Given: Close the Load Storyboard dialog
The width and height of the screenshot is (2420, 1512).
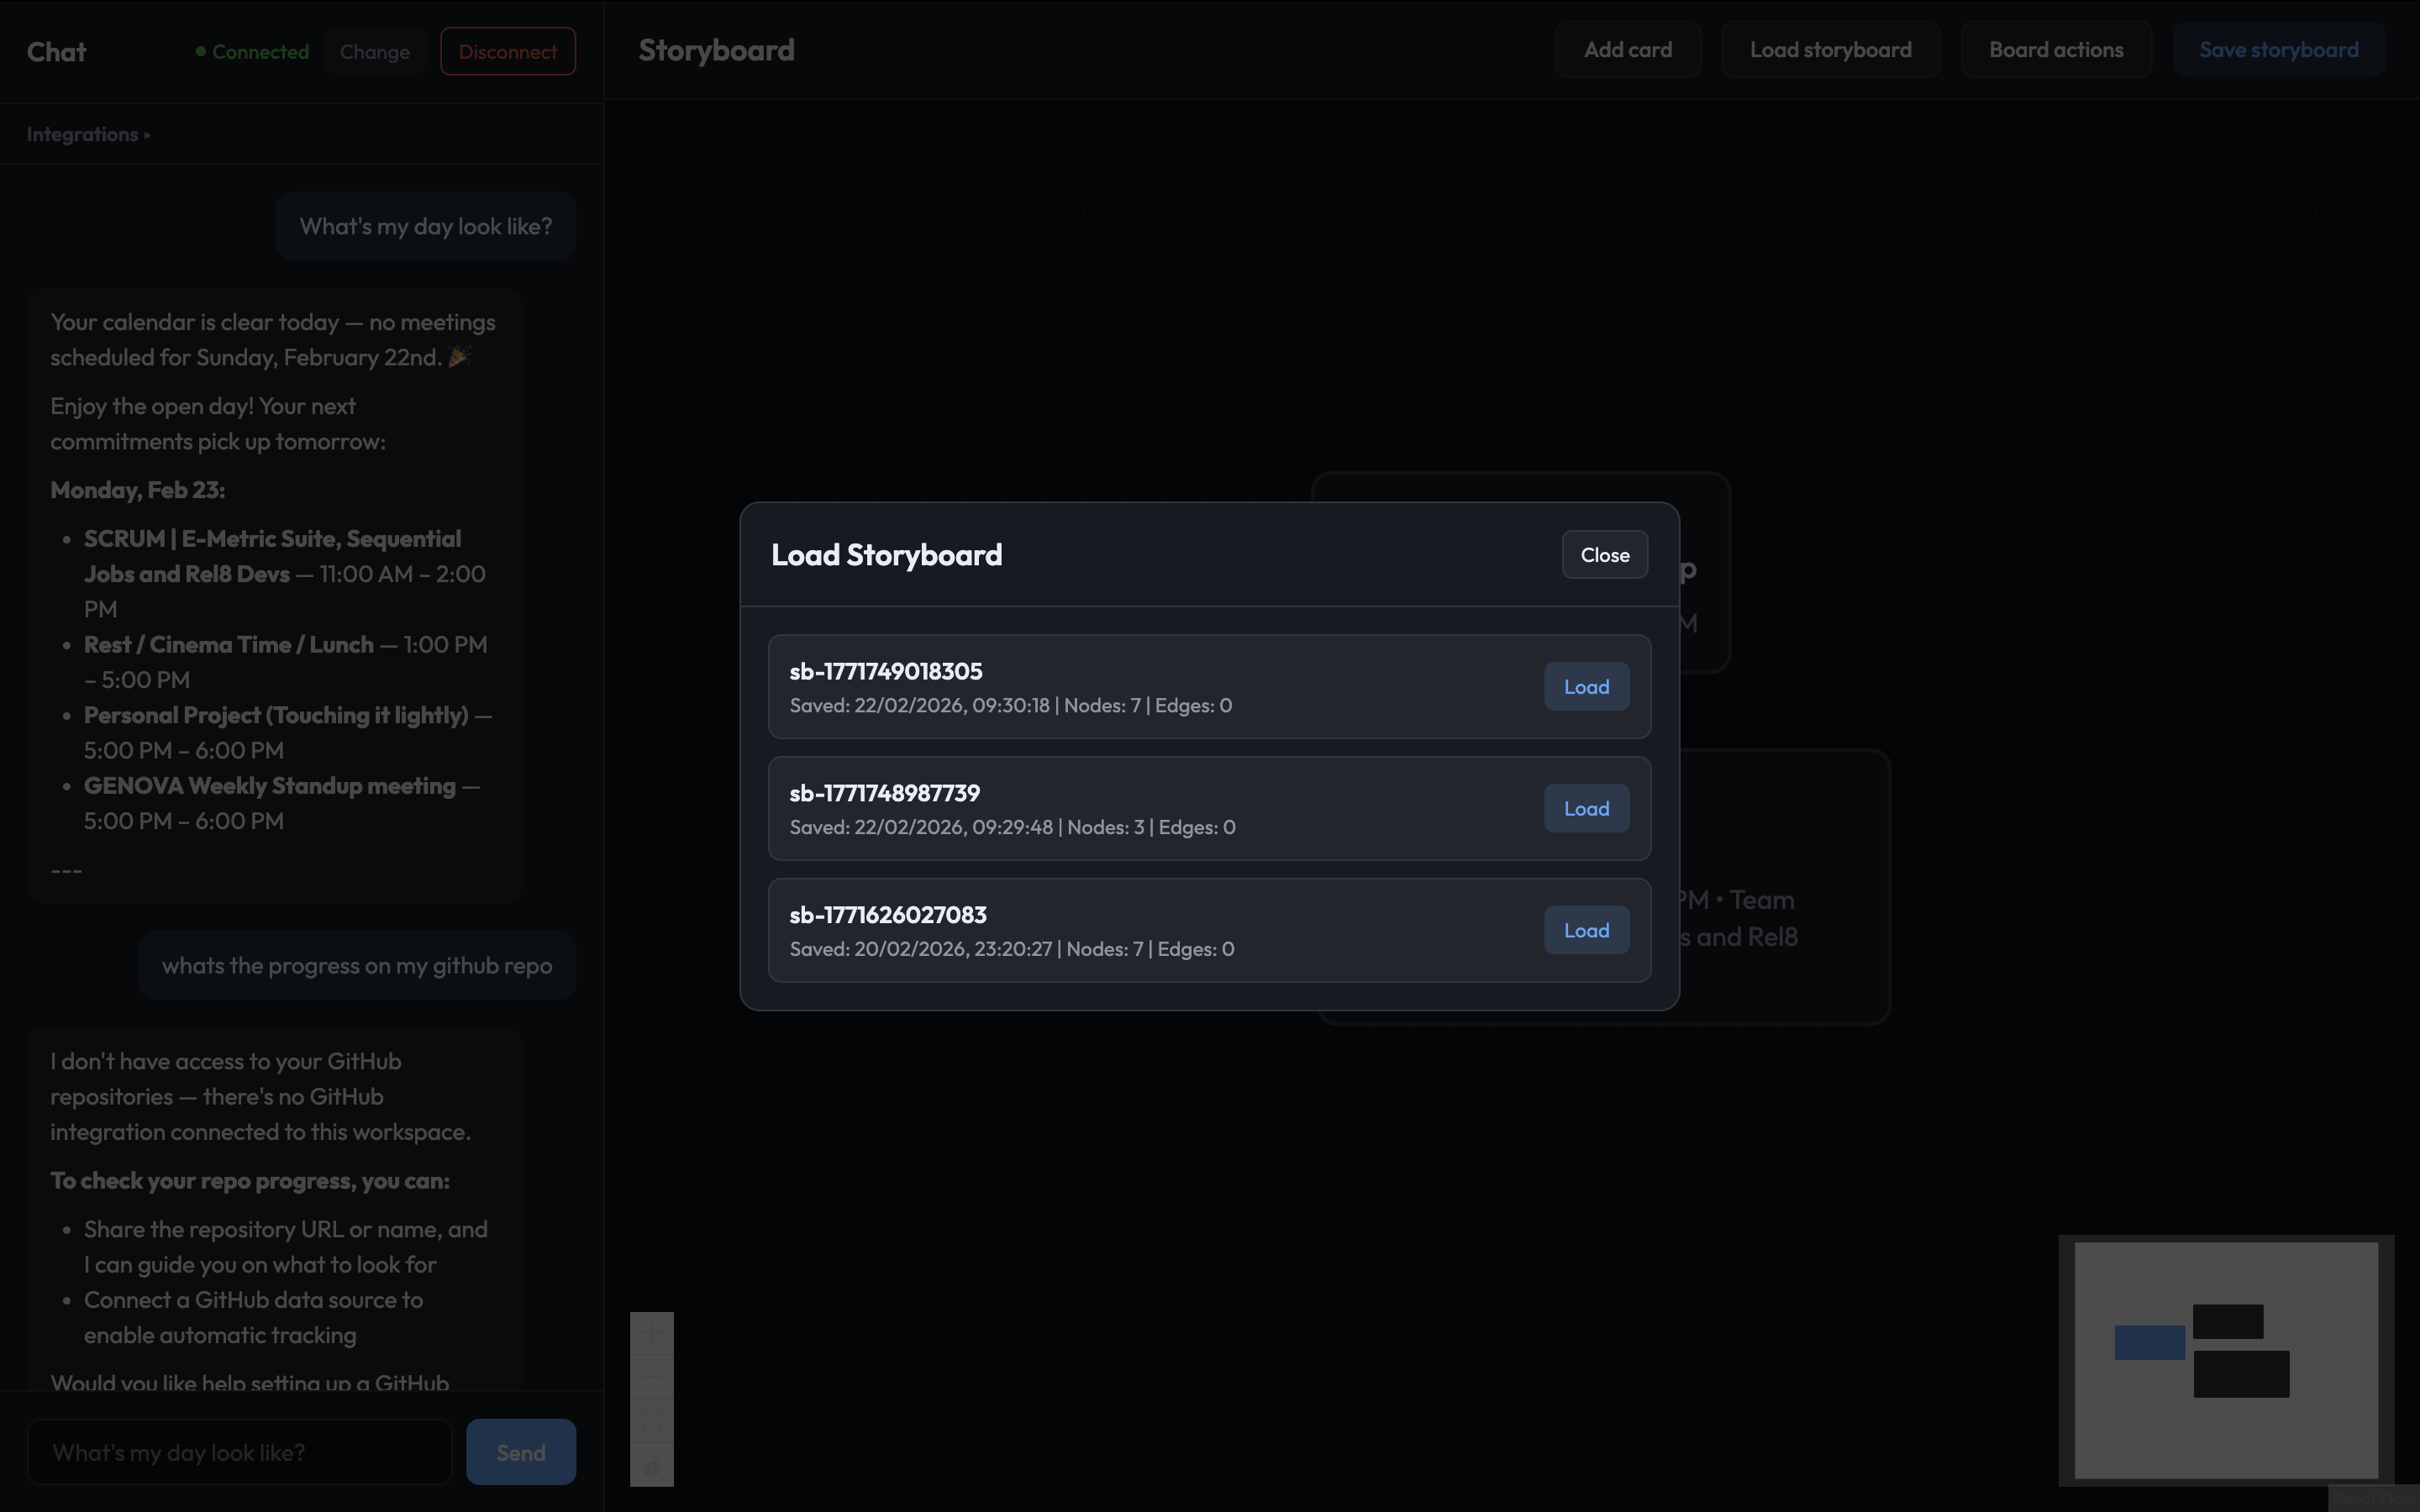Looking at the screenshot, I should (x=1604, y=555).
